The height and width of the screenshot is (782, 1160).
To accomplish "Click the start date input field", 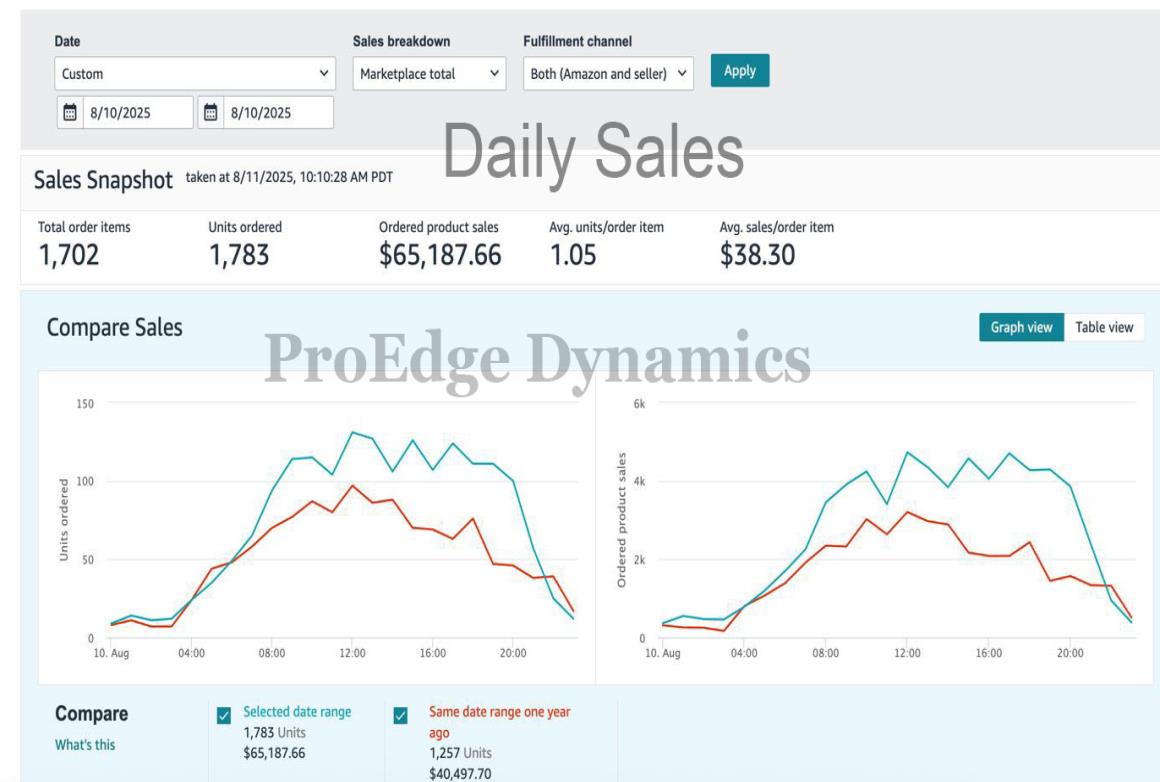I will (135, 113).
